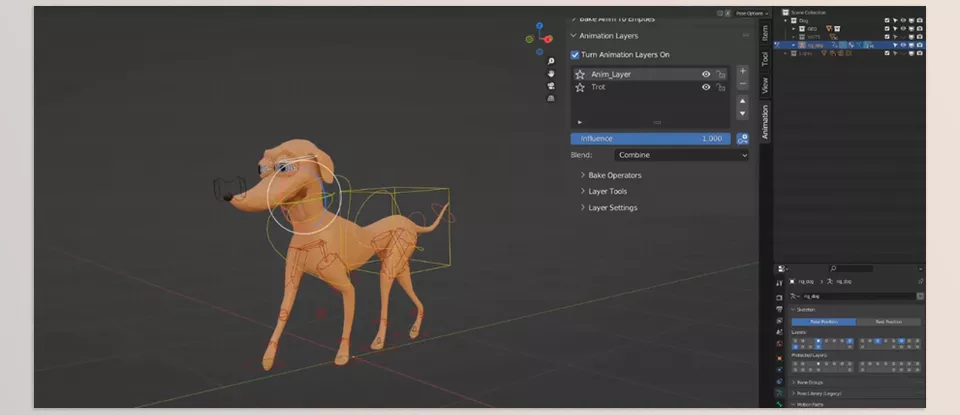Switch to the Item sidebar tab
The image size is (960, 415).
tap(765, 33)
